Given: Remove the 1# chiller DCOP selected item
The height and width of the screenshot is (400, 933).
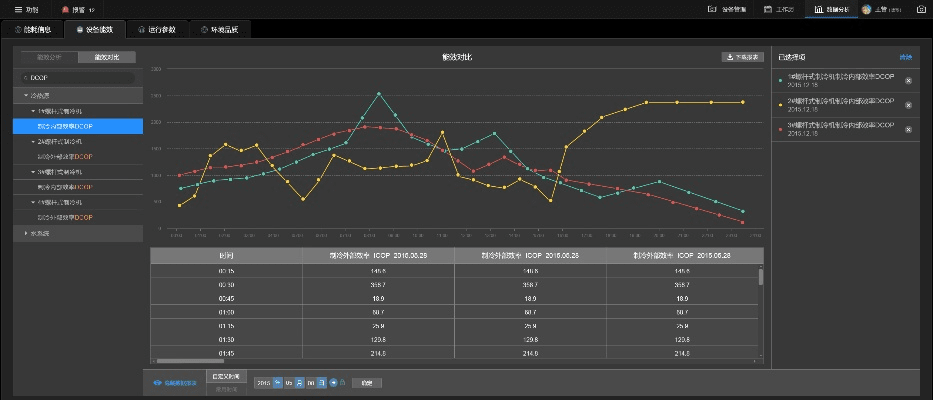Looking at the screenshot, I should point(908,80).
